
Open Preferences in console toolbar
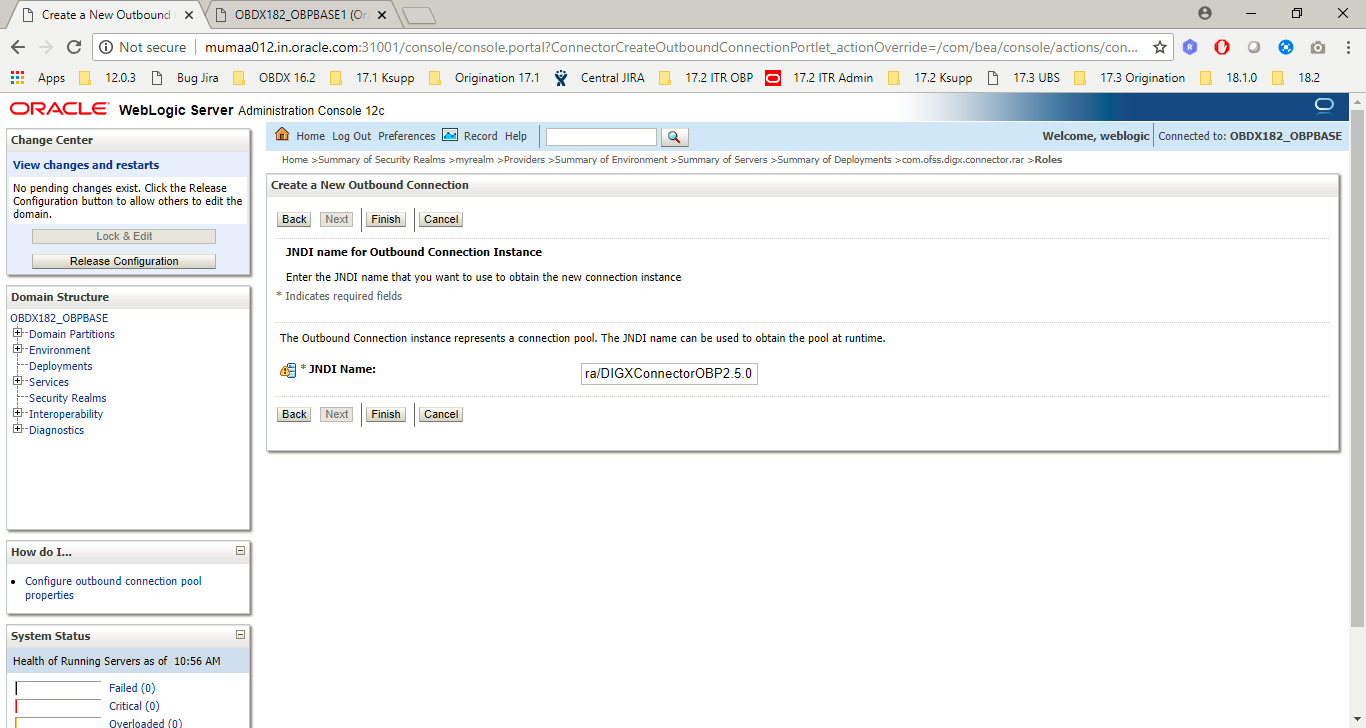point(407,136)
